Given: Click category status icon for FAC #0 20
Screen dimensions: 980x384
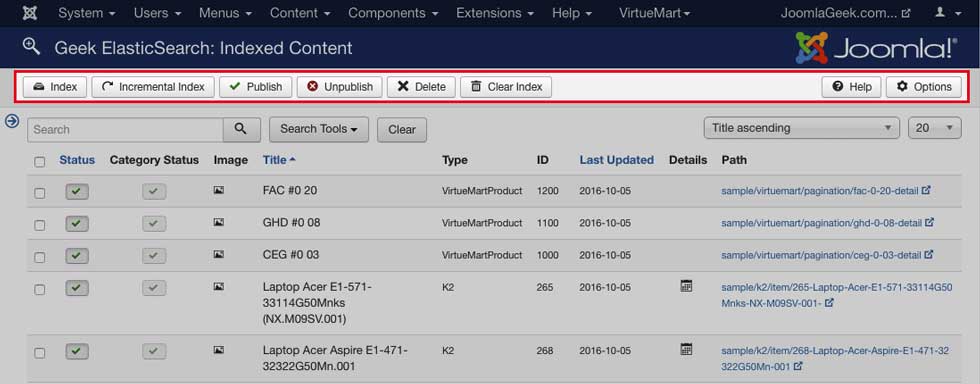Looking at the screenshot, I should (x=154, y=191).
